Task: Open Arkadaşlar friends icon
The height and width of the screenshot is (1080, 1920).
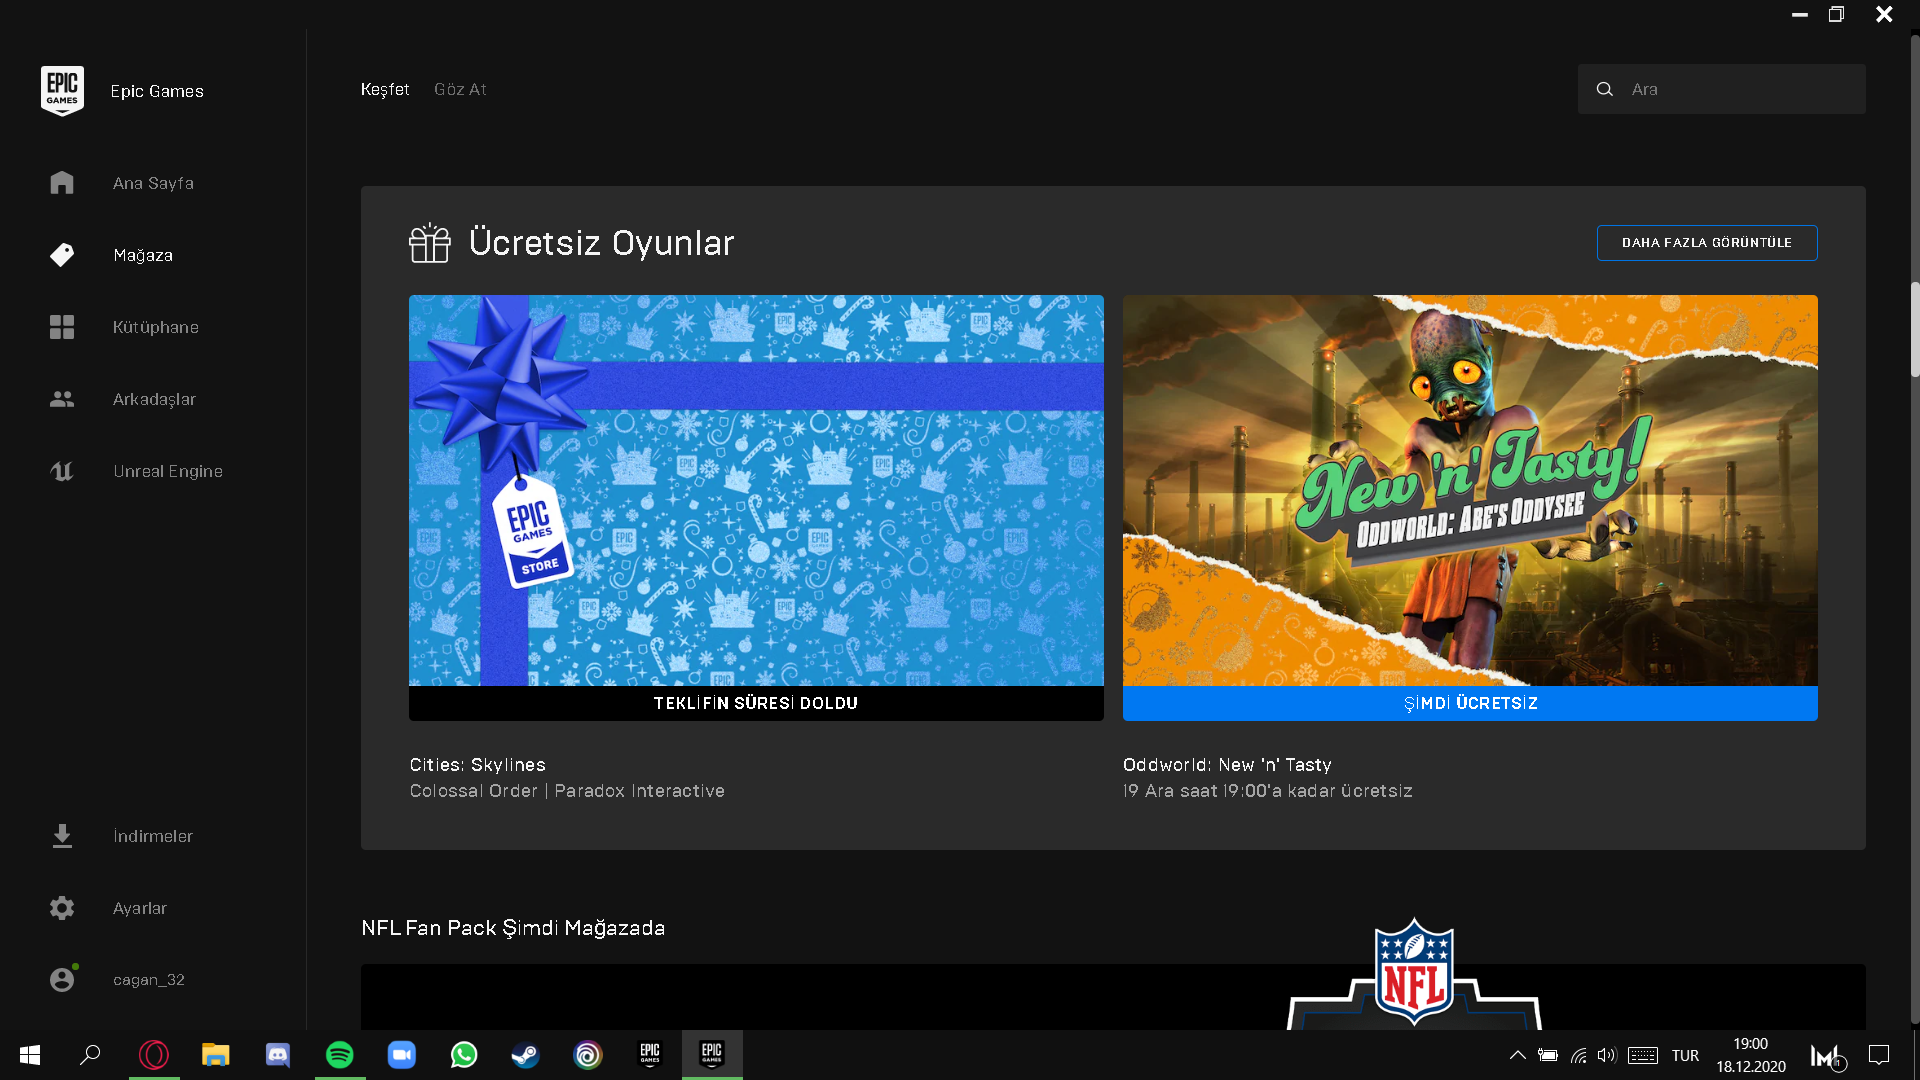Action: pos(62,399)
